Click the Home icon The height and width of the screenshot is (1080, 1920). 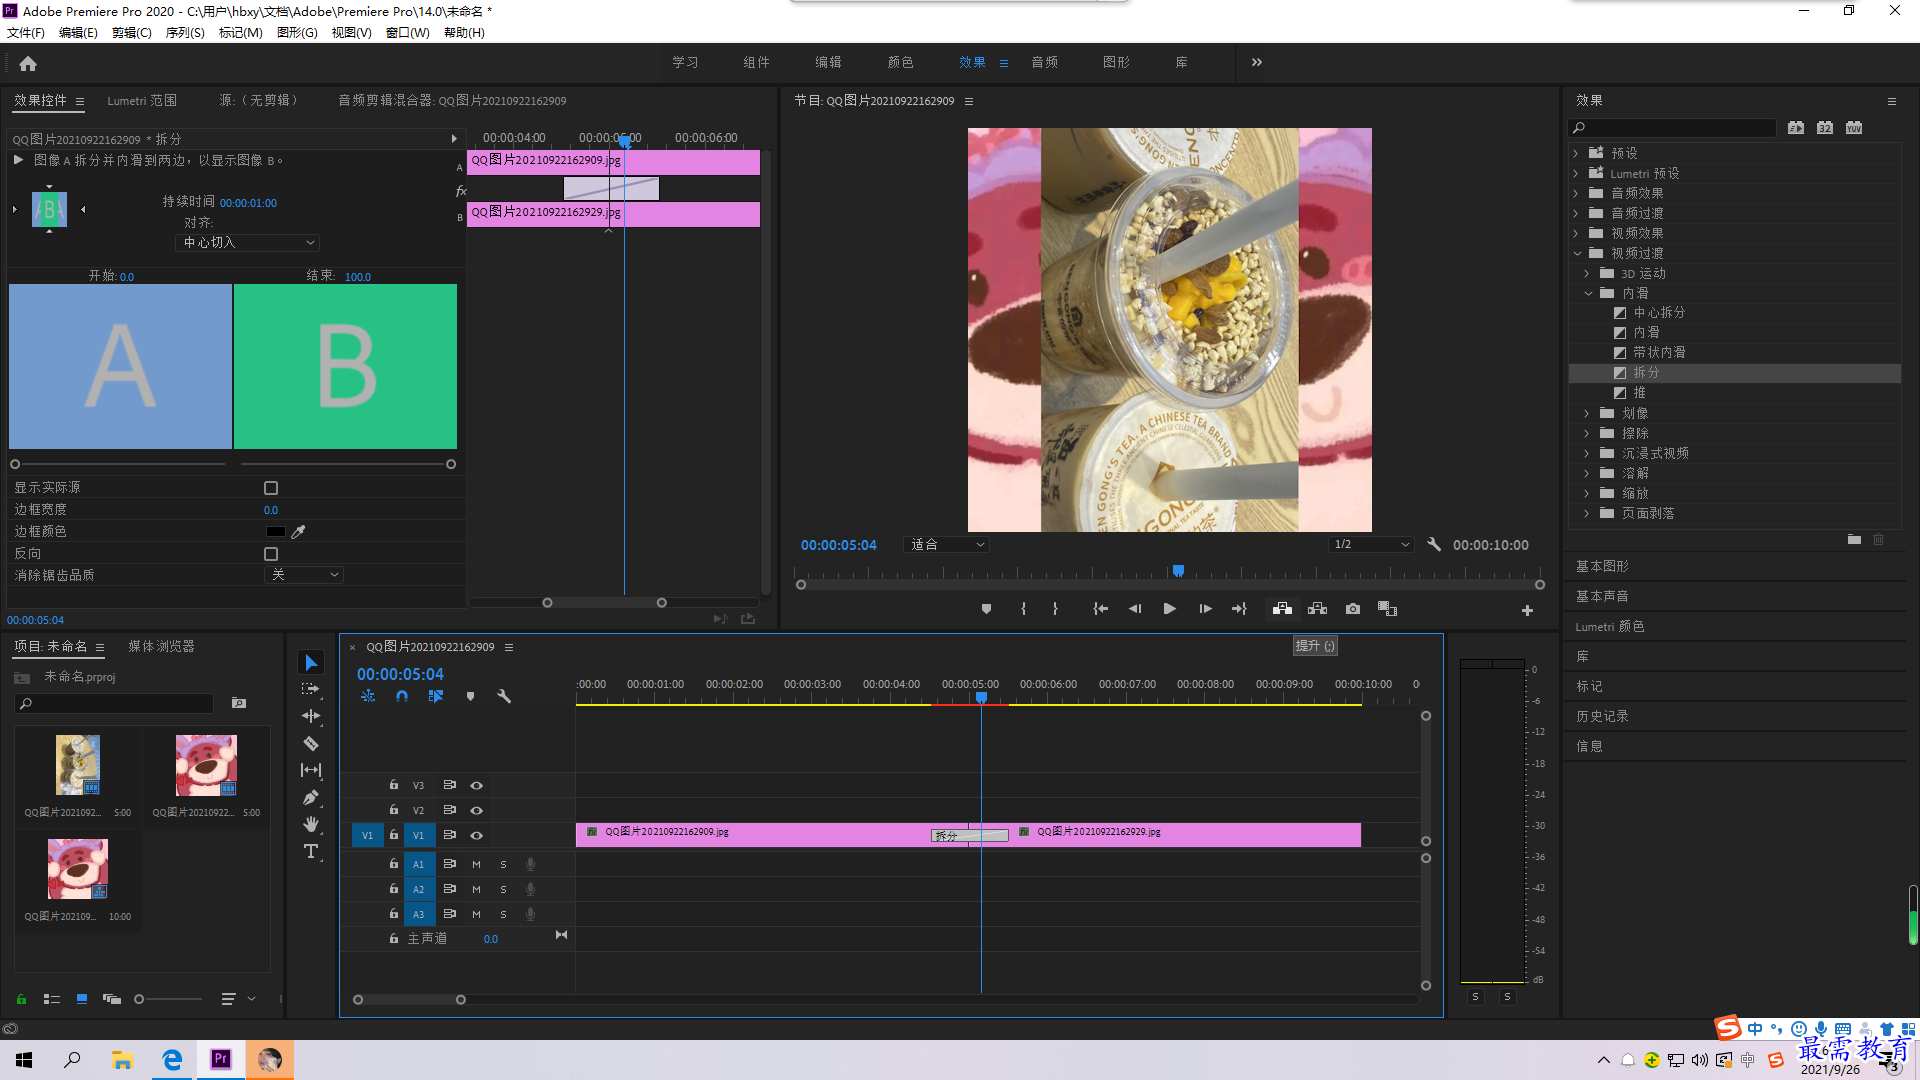tap(28, 63)
